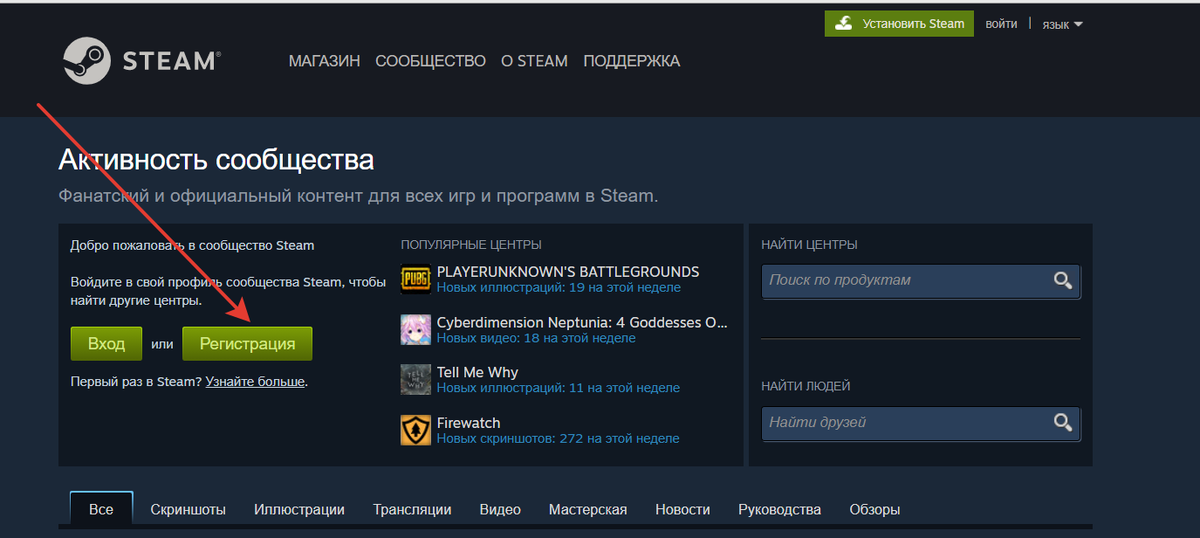Image resolution: width=1200 pixels, height=538 pixels.
Task: Open the ПОДДЕРЖКА page
Action: coord(631,61)
